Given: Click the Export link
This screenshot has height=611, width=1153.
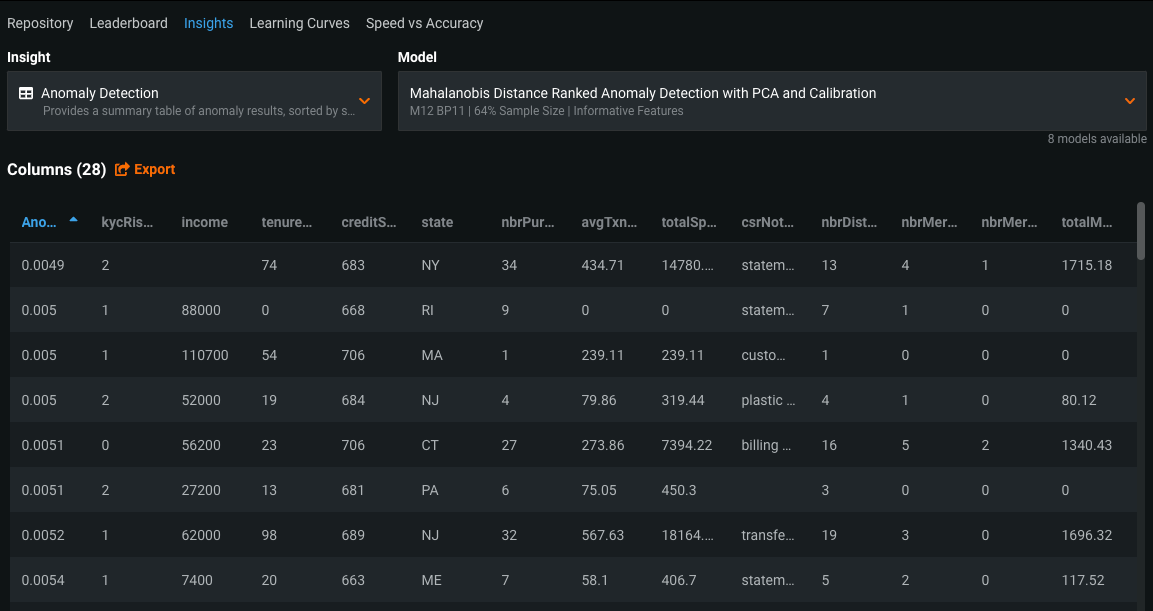Looking at the screenshot, I should coord(154,170).
